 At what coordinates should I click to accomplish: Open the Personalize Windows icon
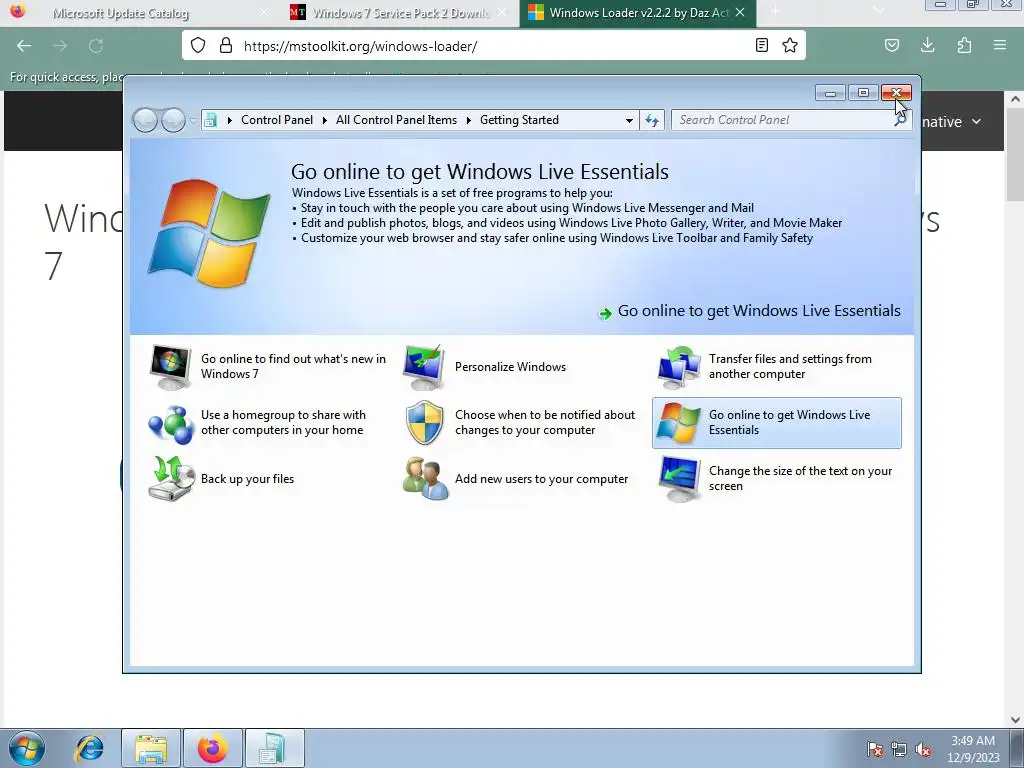424,367
